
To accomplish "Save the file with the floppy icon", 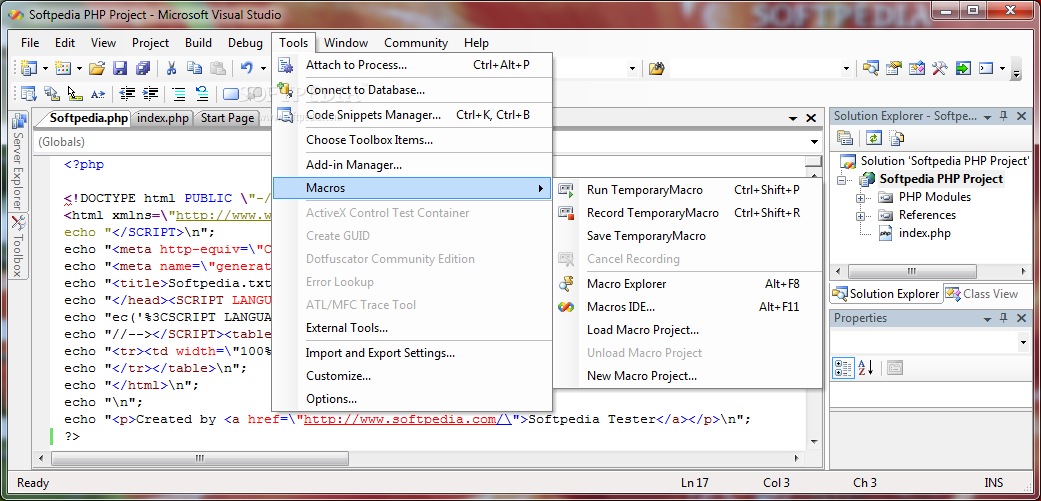I will pyautogui.click(x=120, y=68).
